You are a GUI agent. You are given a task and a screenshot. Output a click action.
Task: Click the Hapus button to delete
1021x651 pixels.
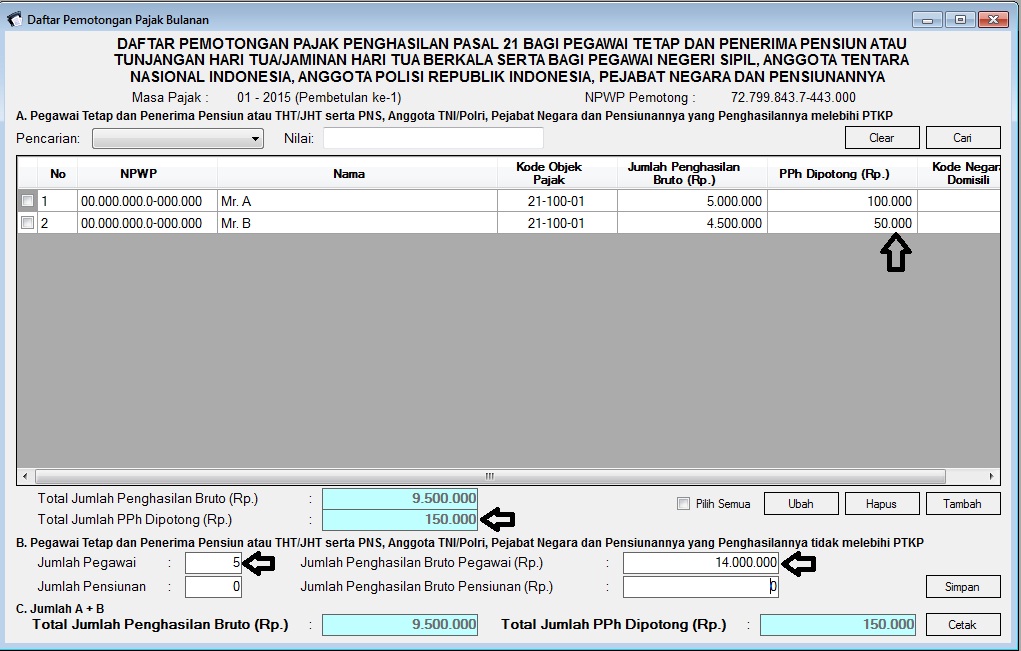[x=881, y=503]
